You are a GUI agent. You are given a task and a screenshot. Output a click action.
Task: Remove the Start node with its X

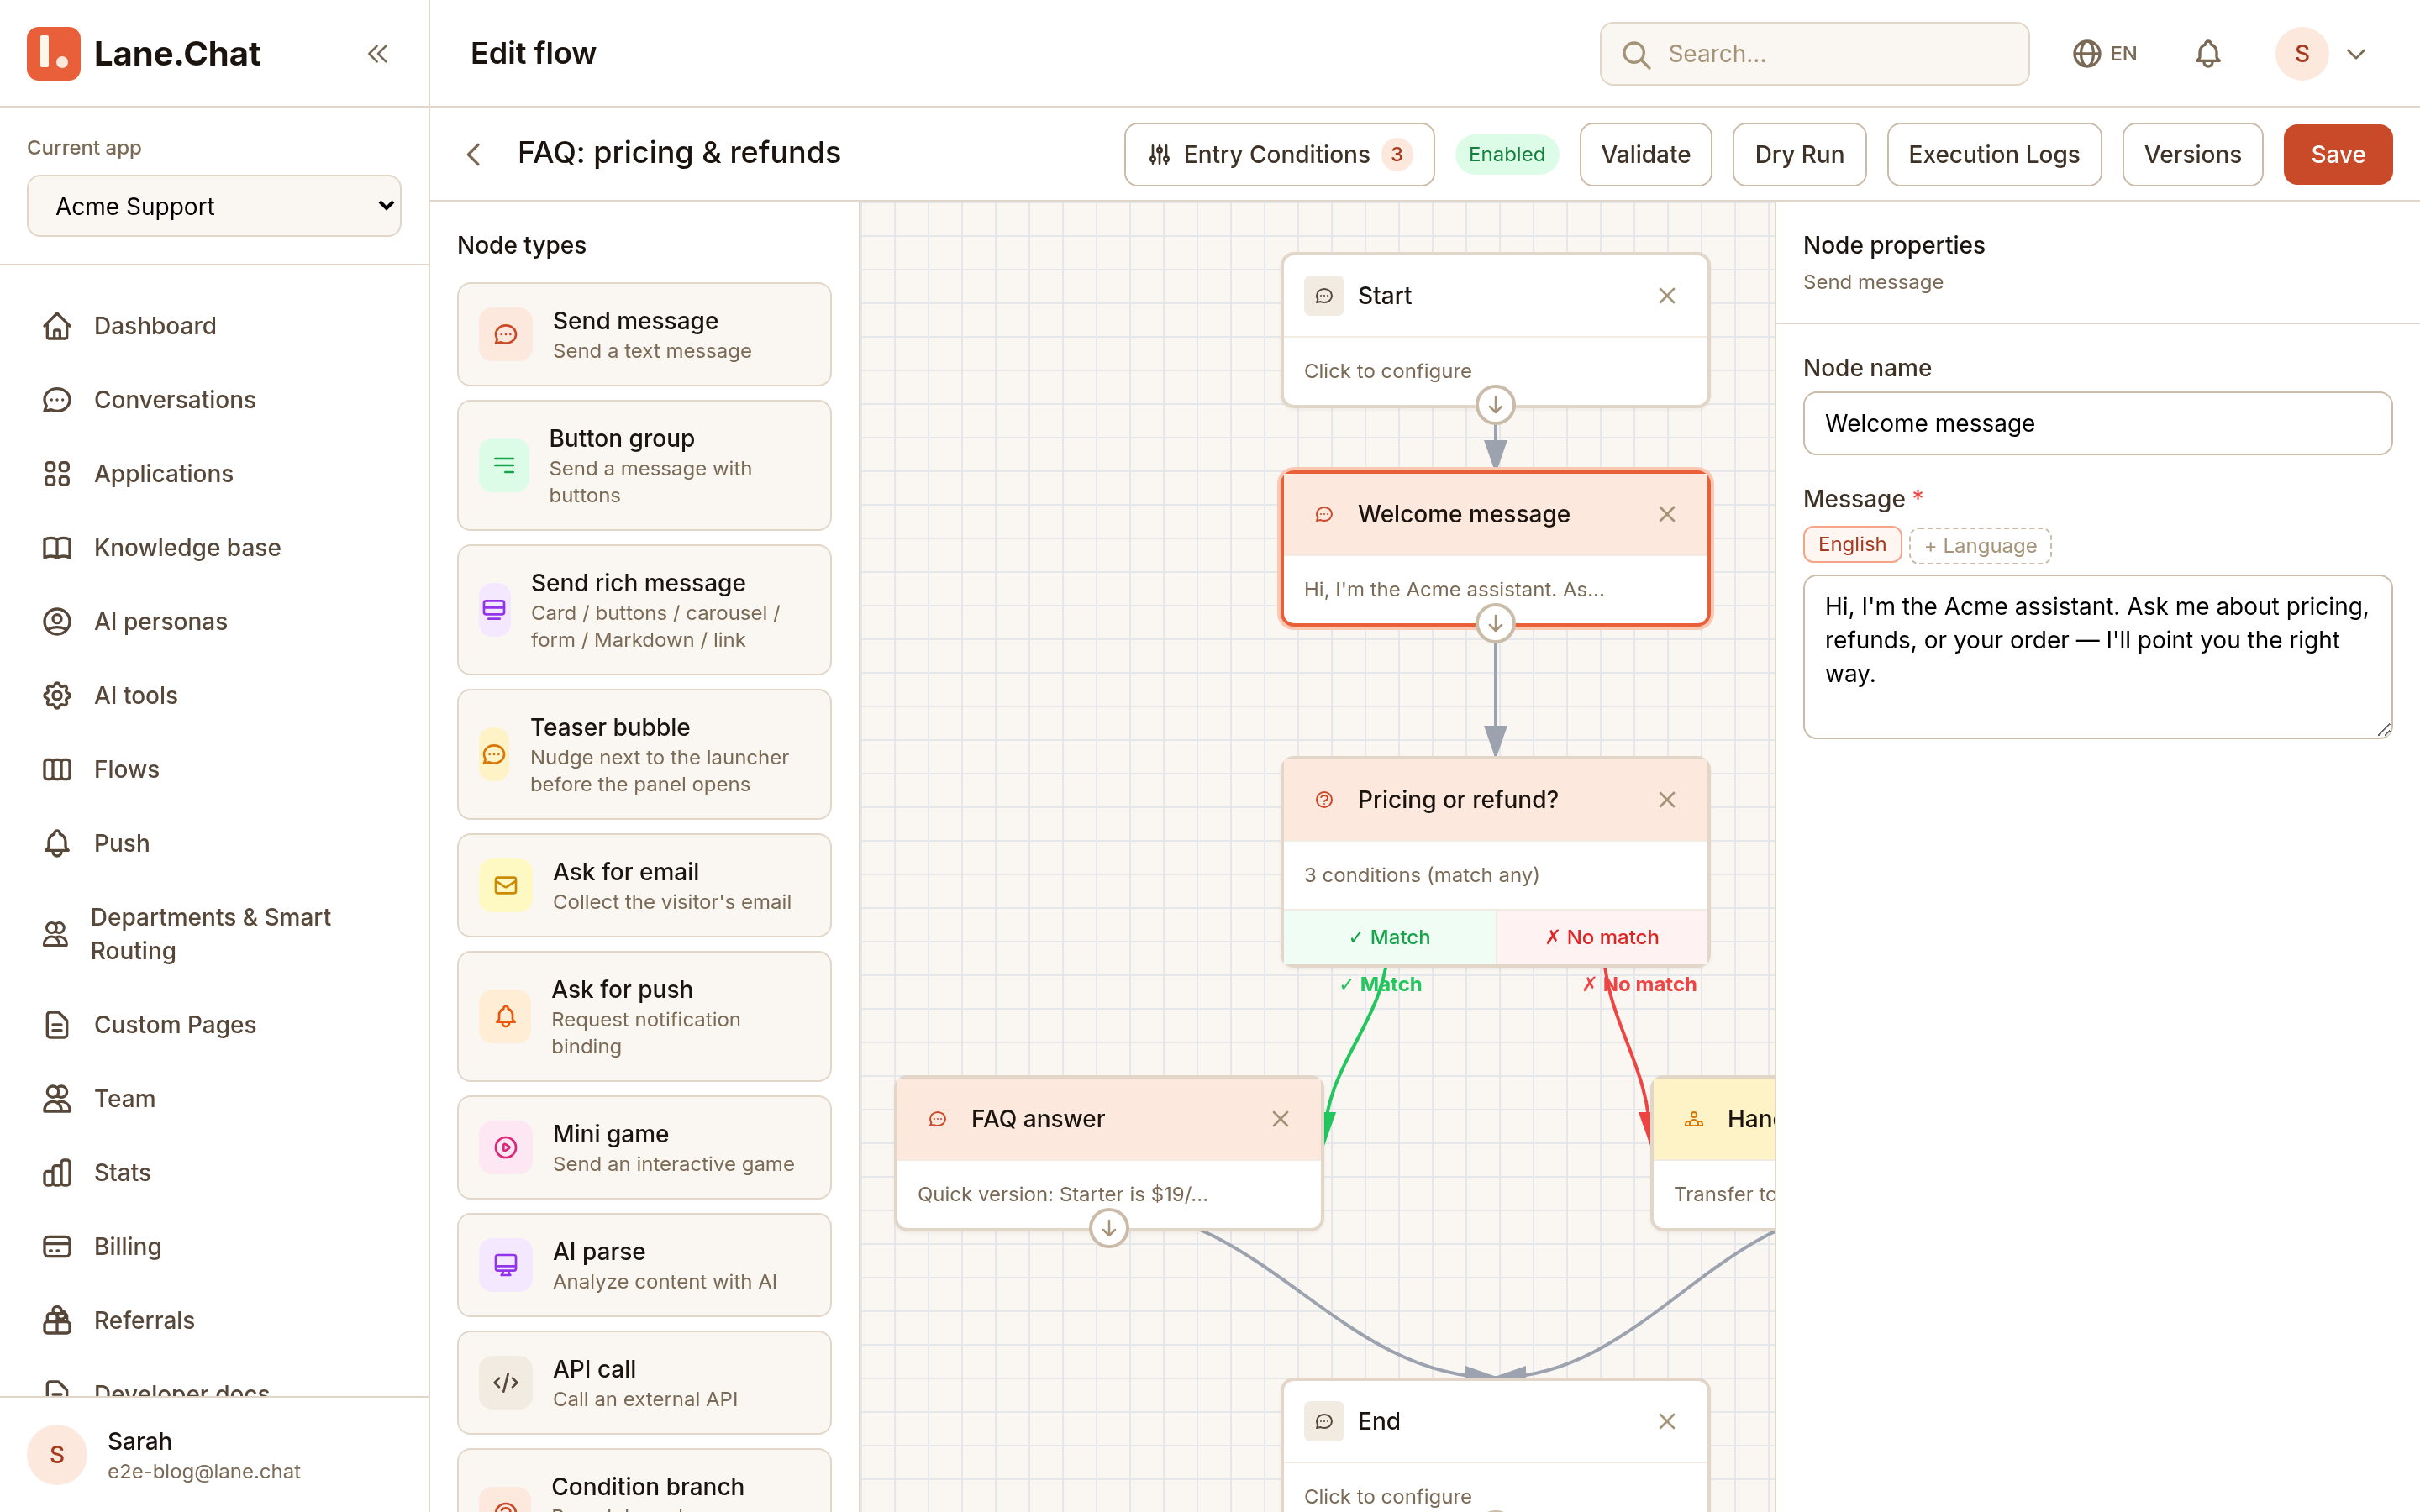[1667, 296]
